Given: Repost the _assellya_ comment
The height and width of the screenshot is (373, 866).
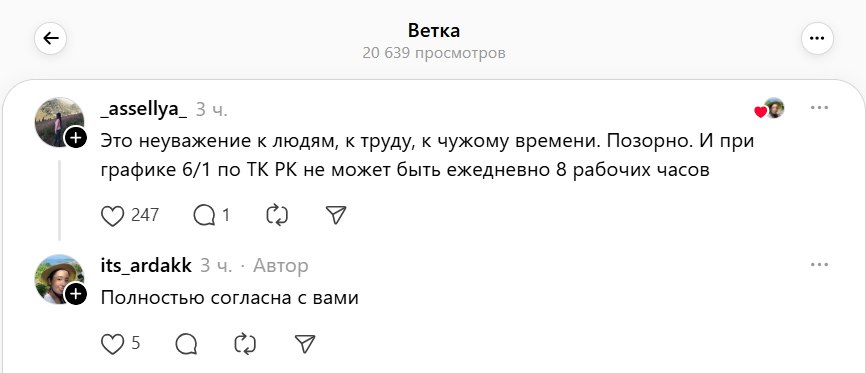Looking at the screenshot, I should coord(277,215).
